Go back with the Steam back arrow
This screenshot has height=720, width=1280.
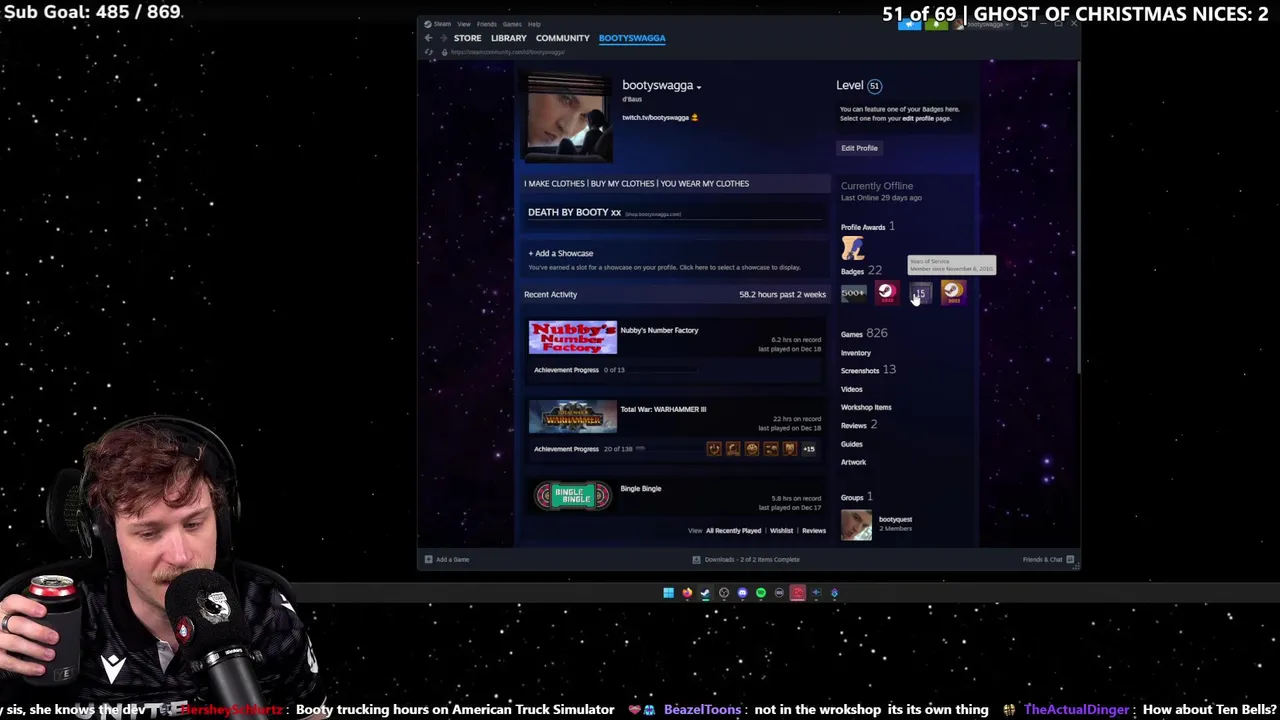coord(428,38)
